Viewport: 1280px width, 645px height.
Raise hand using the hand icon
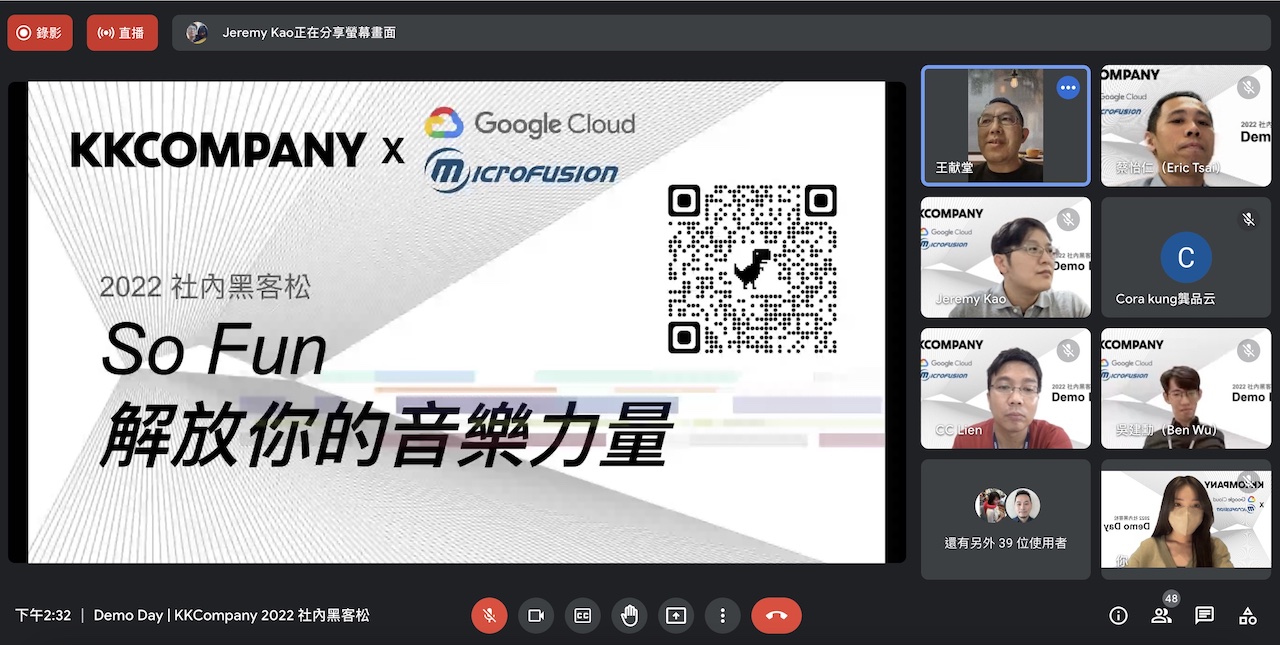pos(629,616)
